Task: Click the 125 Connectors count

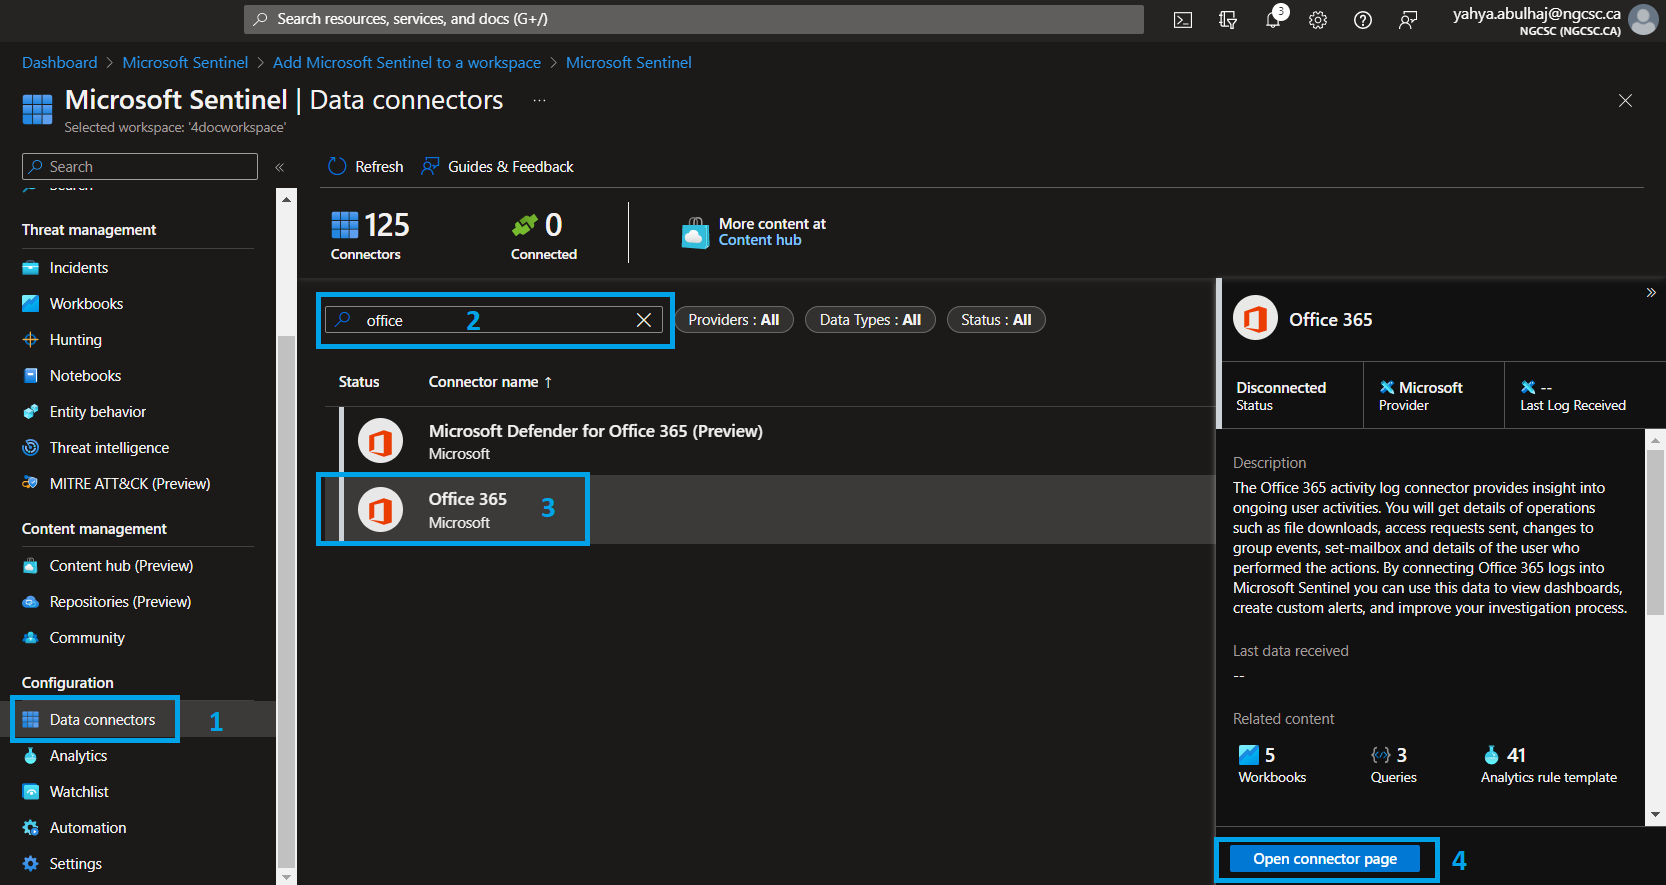Action: pos(370,236)
